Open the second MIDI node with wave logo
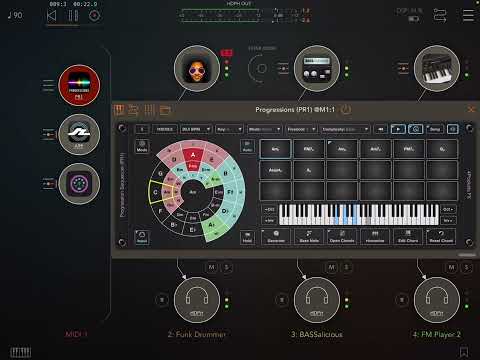 pos(79,134)
